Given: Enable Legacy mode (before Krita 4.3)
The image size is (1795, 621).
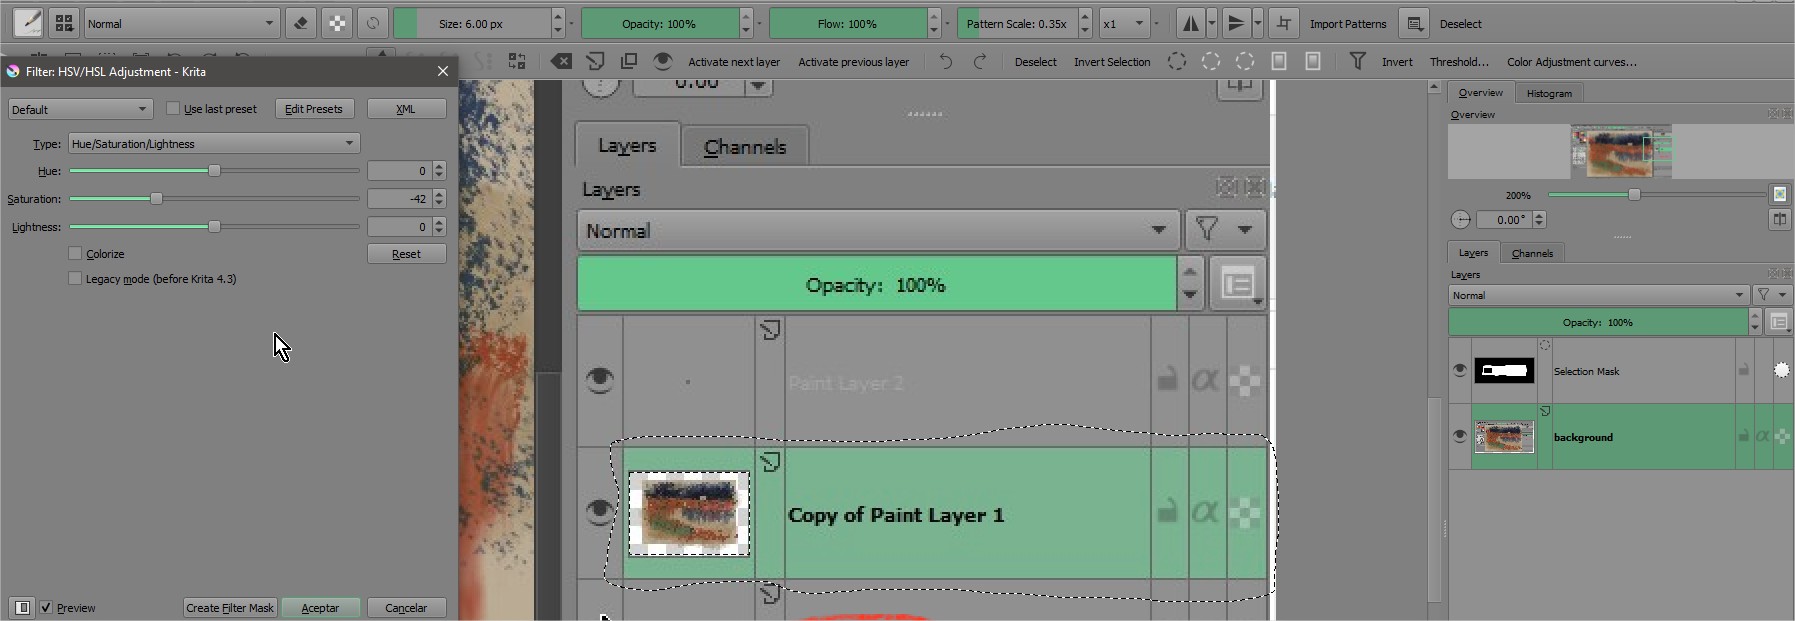Looking at the screenshot, I should 75,278.
